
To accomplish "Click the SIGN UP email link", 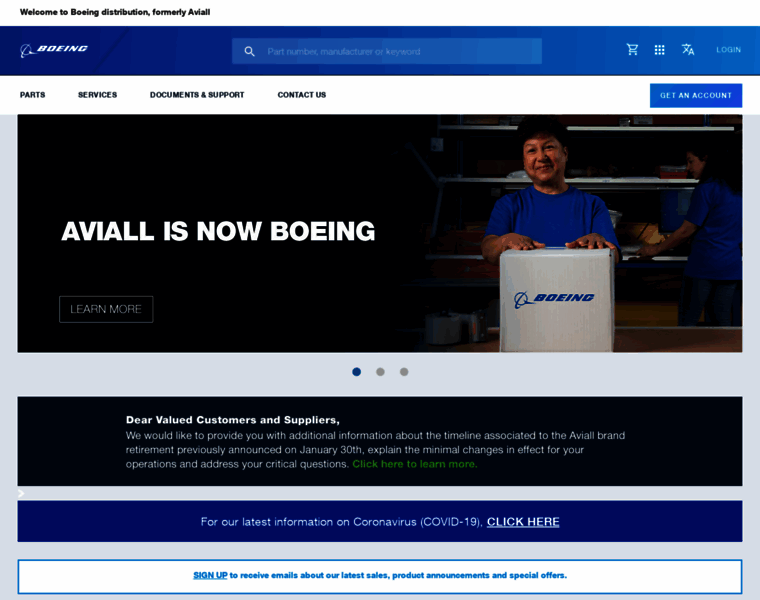I will click(x=210, y=575).
